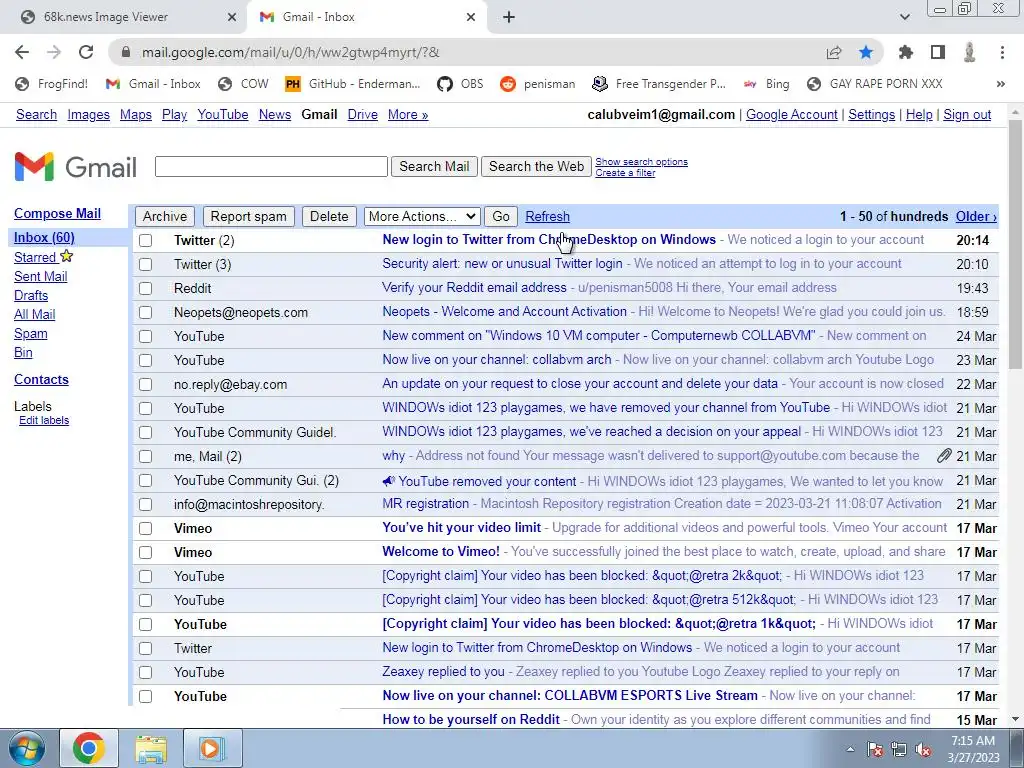Click the Older › pagination link
This screenshot has height=768, width=1024.
(976, 216)
